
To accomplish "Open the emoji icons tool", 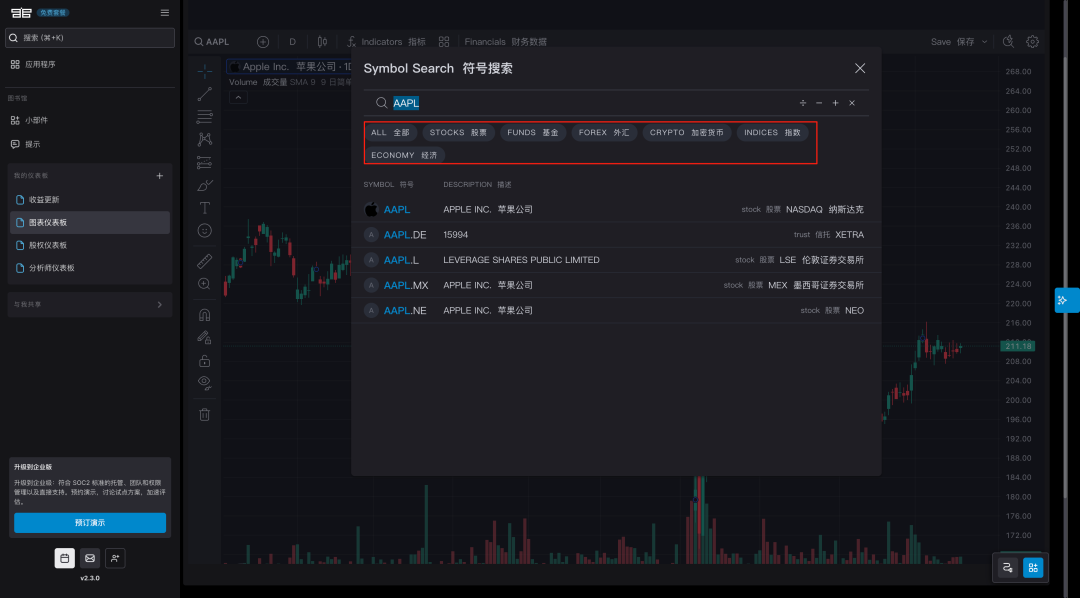I will 205,231.
